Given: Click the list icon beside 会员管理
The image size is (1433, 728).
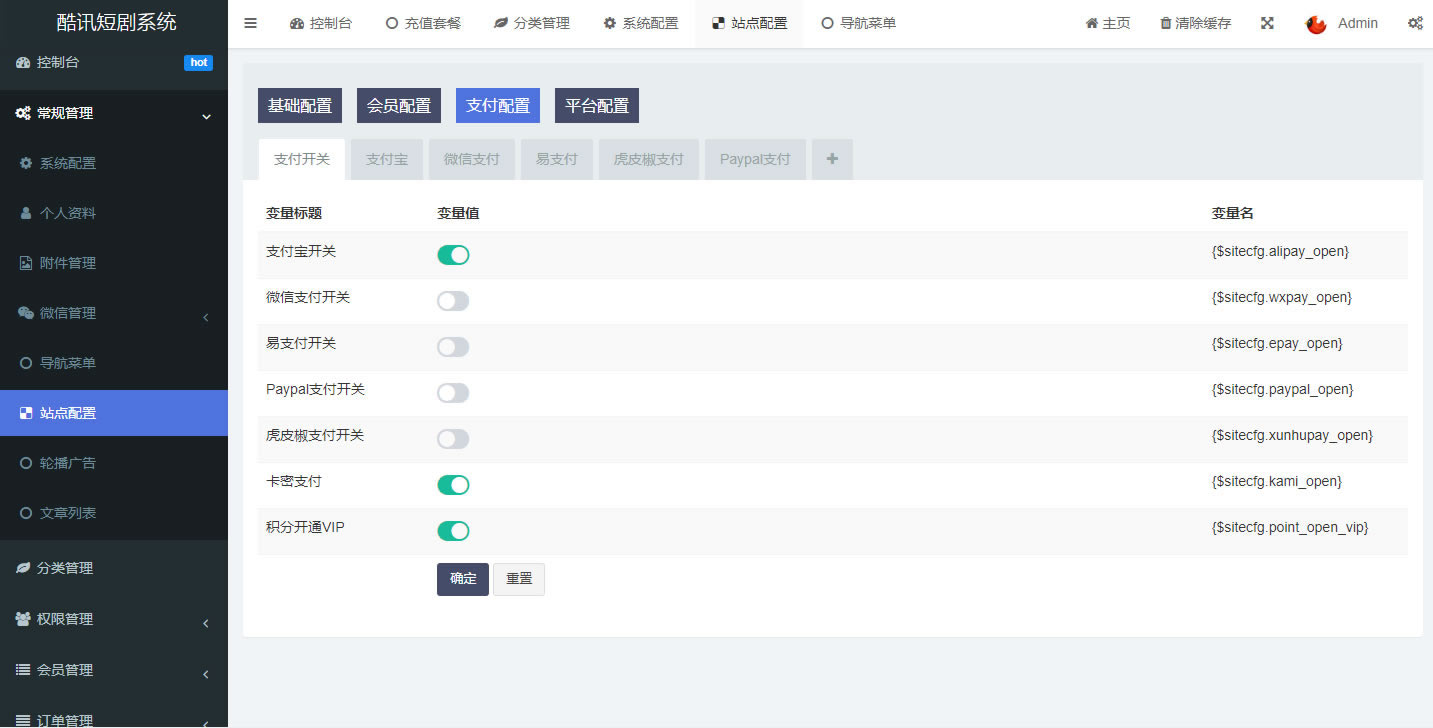Looking at the screenshot, I should [23, 670].
